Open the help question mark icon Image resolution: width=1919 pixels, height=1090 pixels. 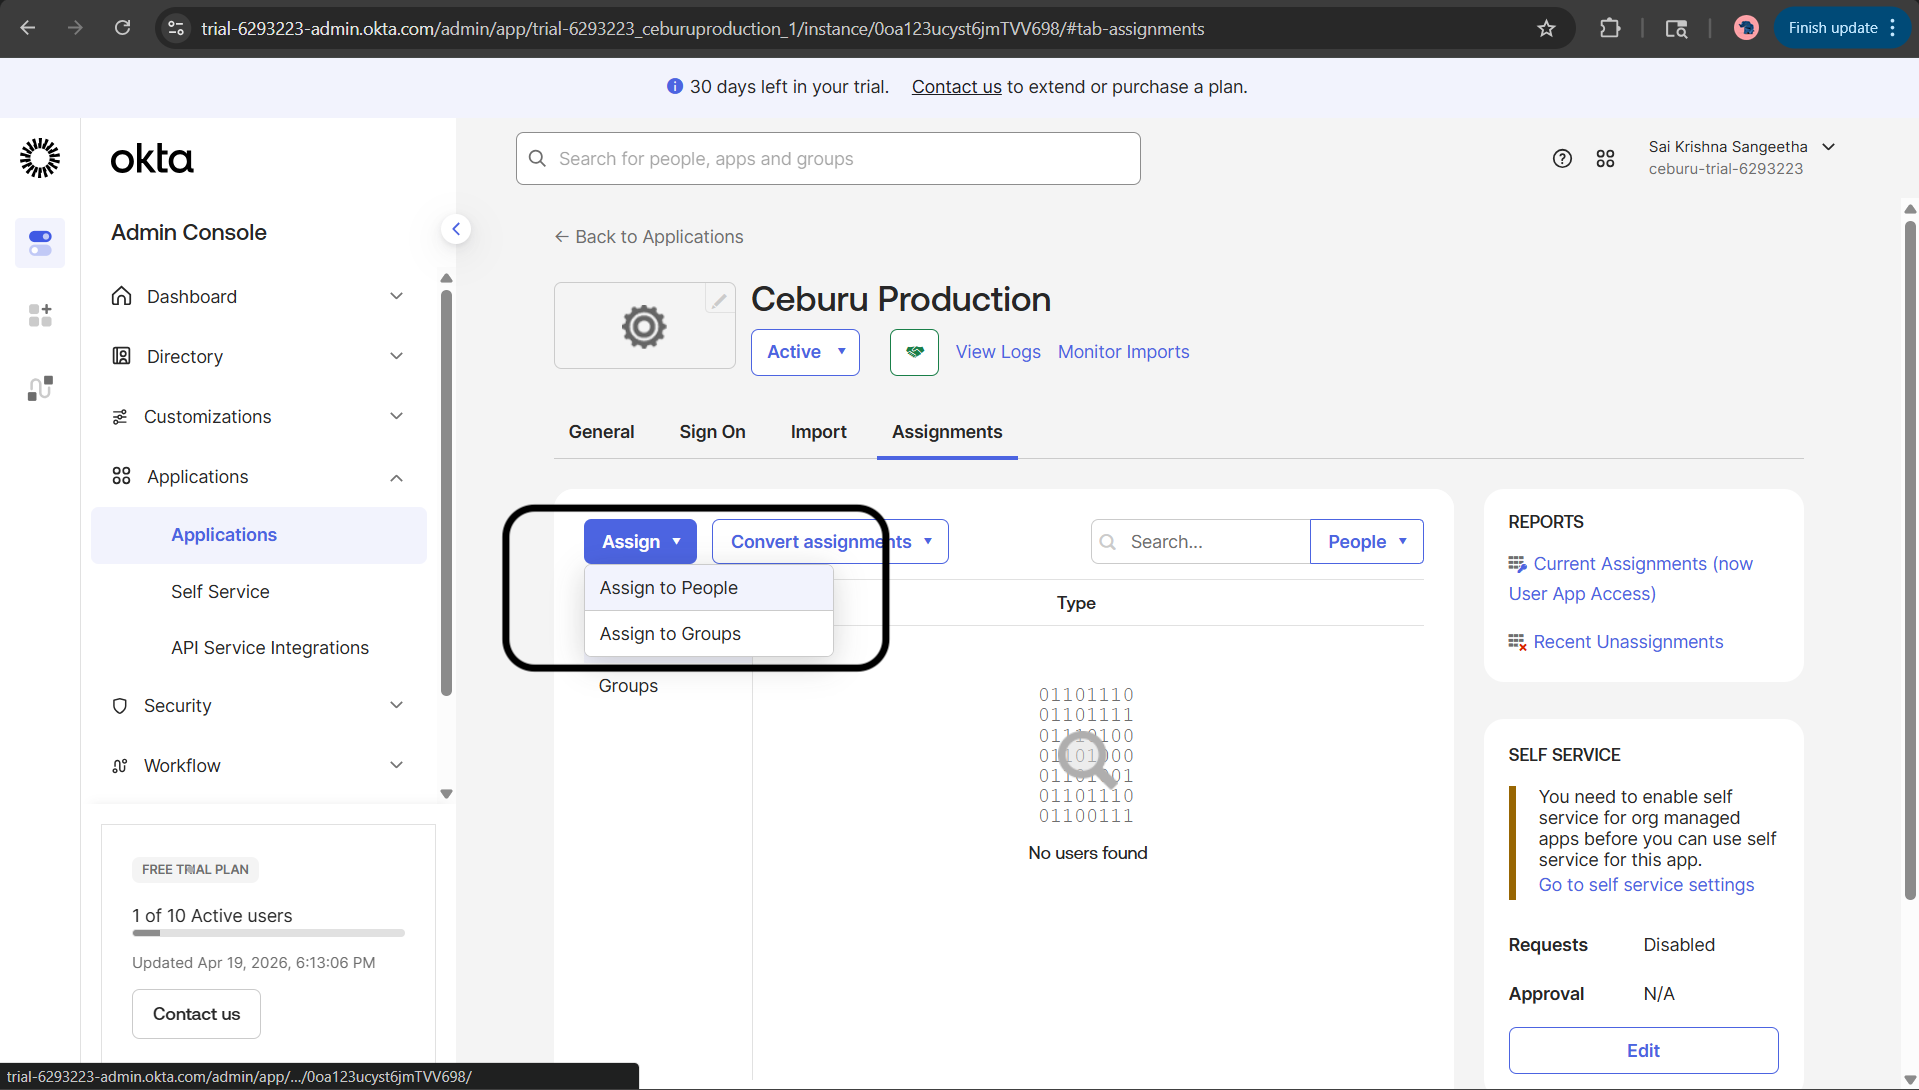click(x=1562, y=158)
